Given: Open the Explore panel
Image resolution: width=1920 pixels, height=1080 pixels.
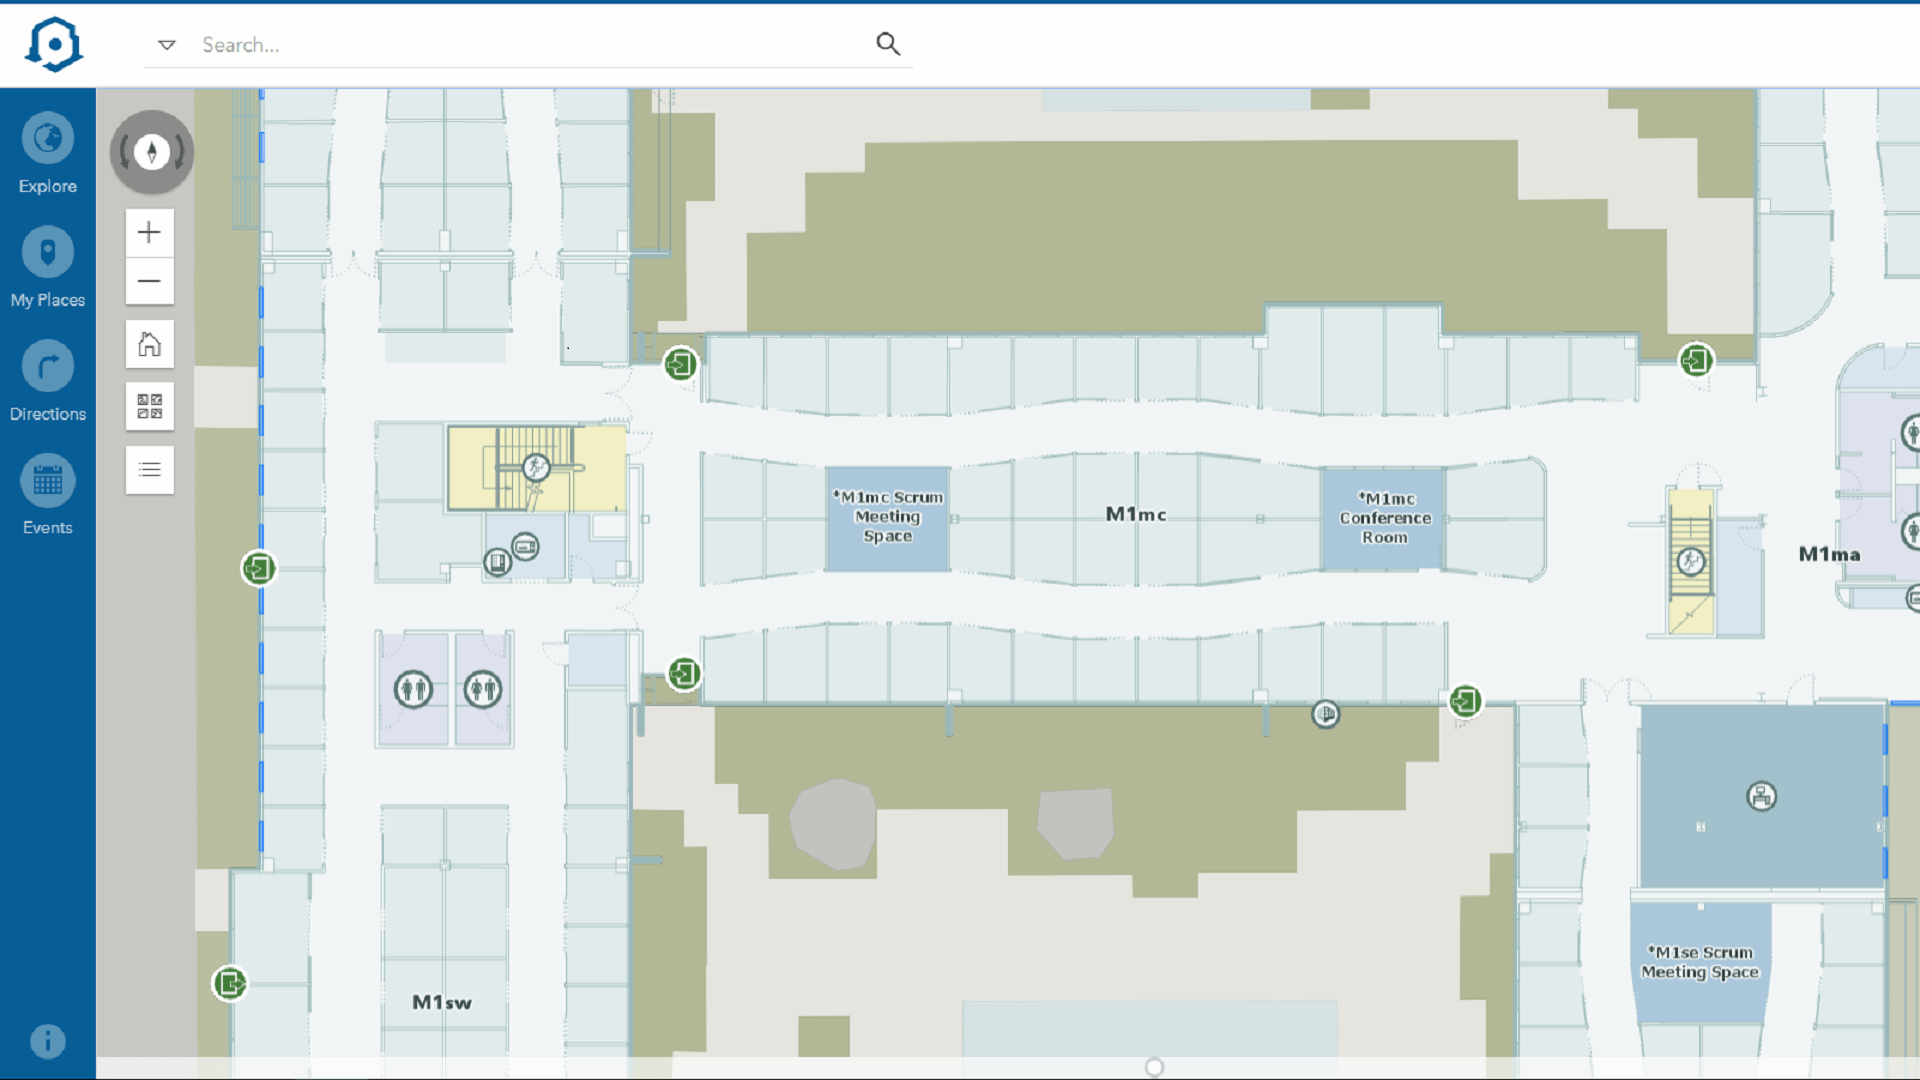Looking at the screenshot, I should [47, 154].
